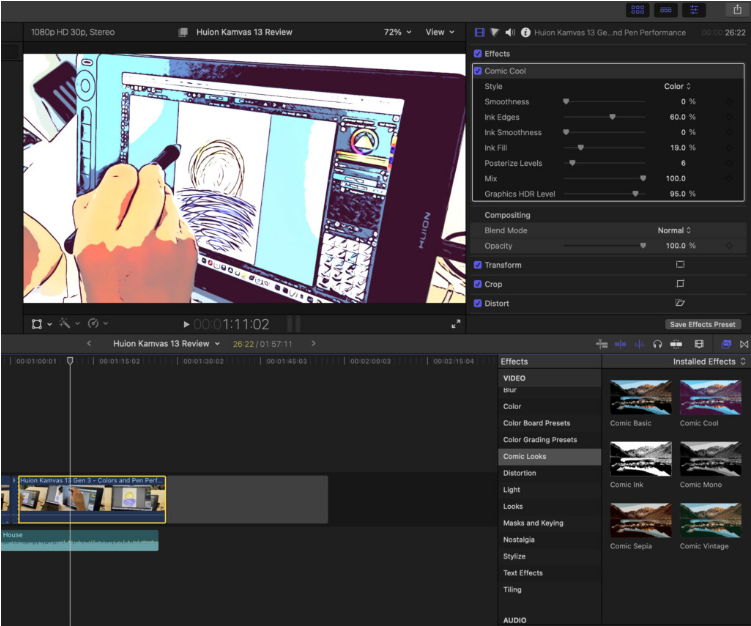Open the enhancements magic wand popup
The width and height of the screenshot is (751, 626).
tap(69, 324)
